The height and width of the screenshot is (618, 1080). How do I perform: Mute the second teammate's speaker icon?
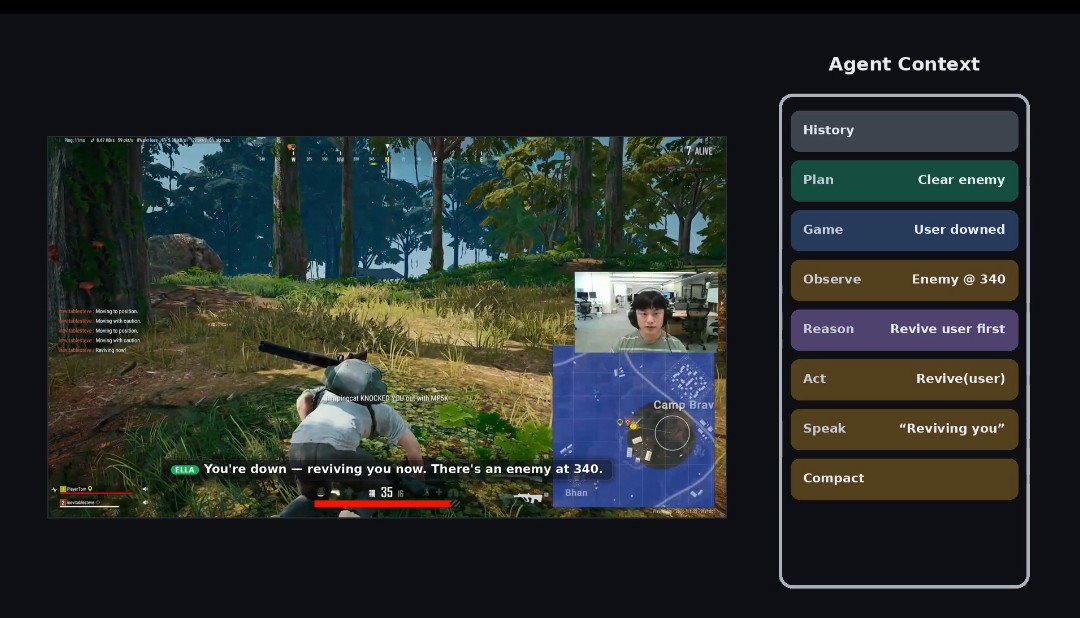145,502
